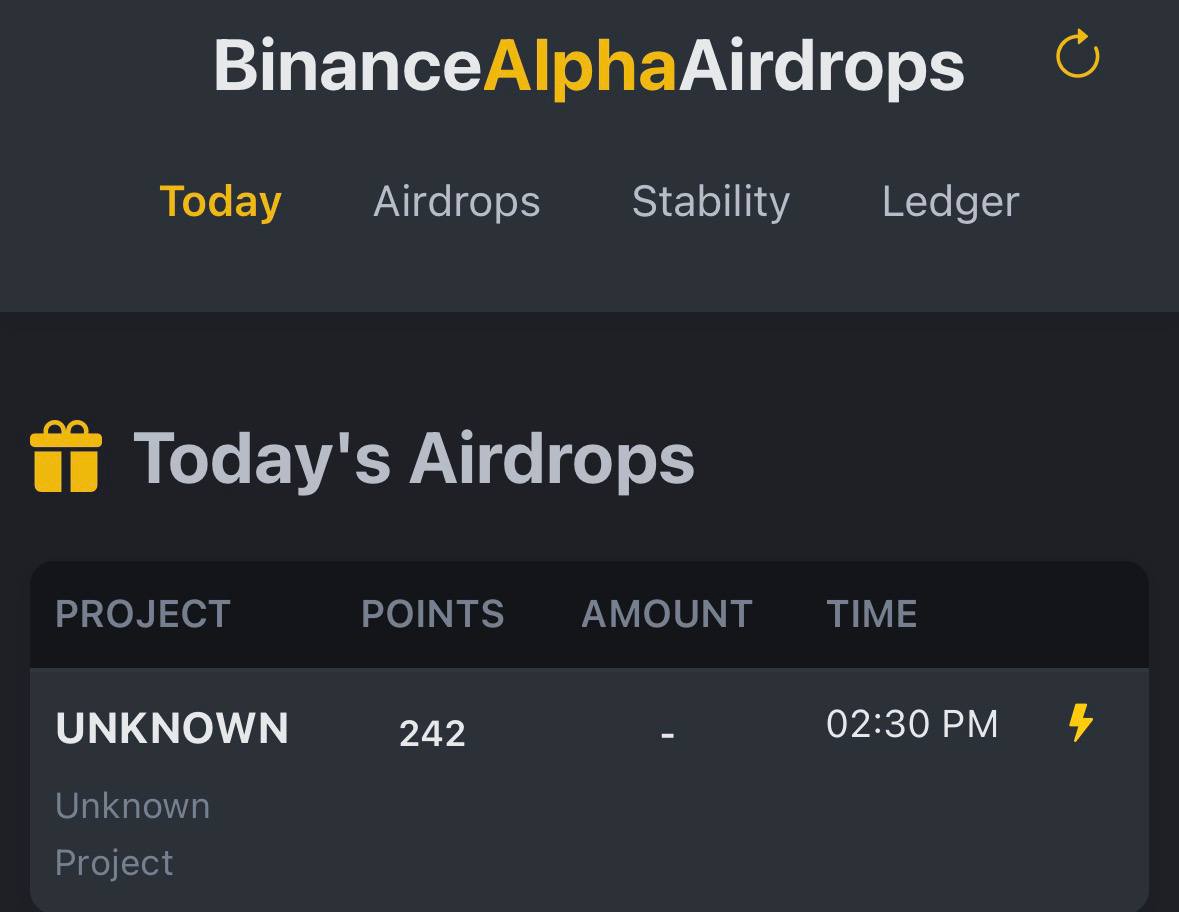Sort by the POINTS column header
This screenshot has height=912, width=1179.
[x=432, y=614]
